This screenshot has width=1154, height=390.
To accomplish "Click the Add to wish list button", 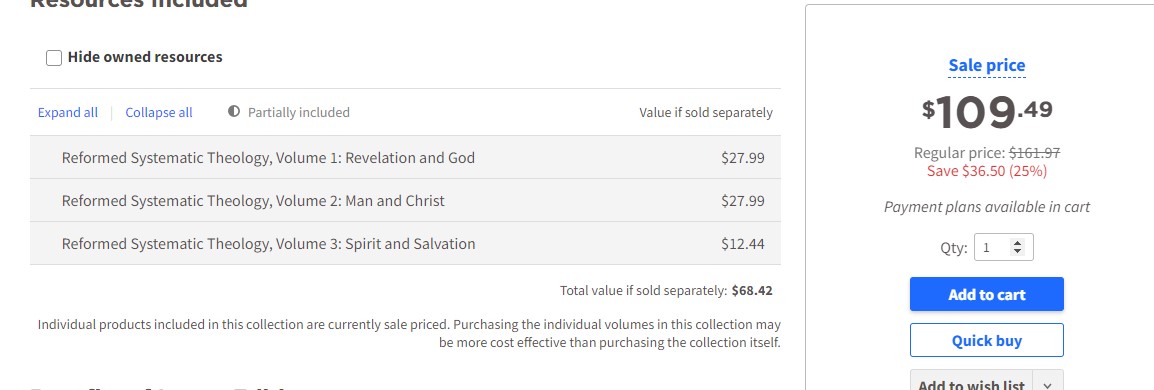I will pos(971,383).
